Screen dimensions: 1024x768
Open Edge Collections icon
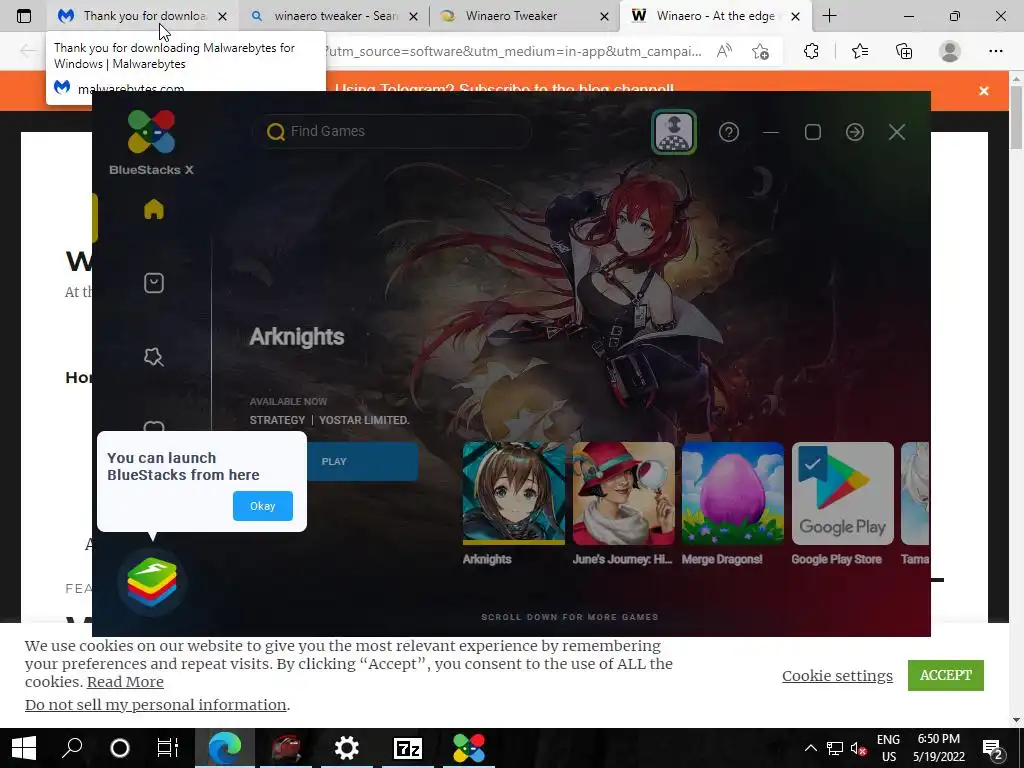[x=904, y=51]
